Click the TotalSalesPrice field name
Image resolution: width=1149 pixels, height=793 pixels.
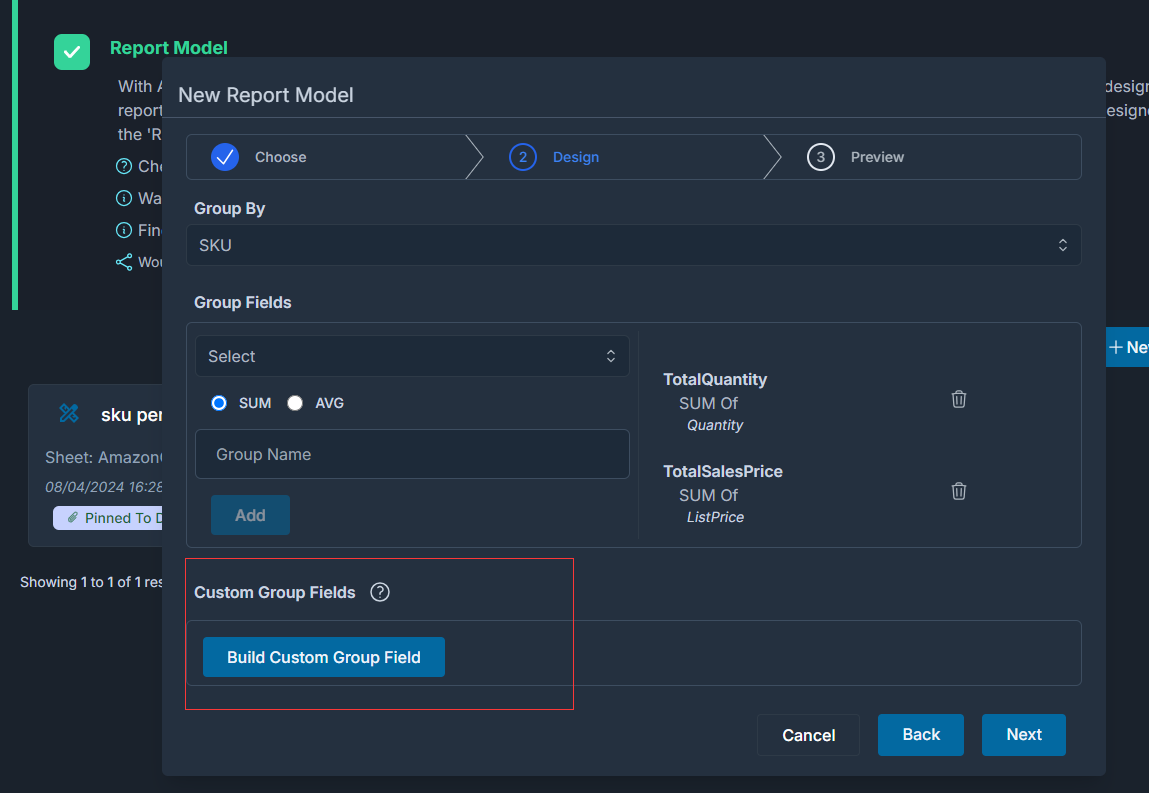[723, 471]
